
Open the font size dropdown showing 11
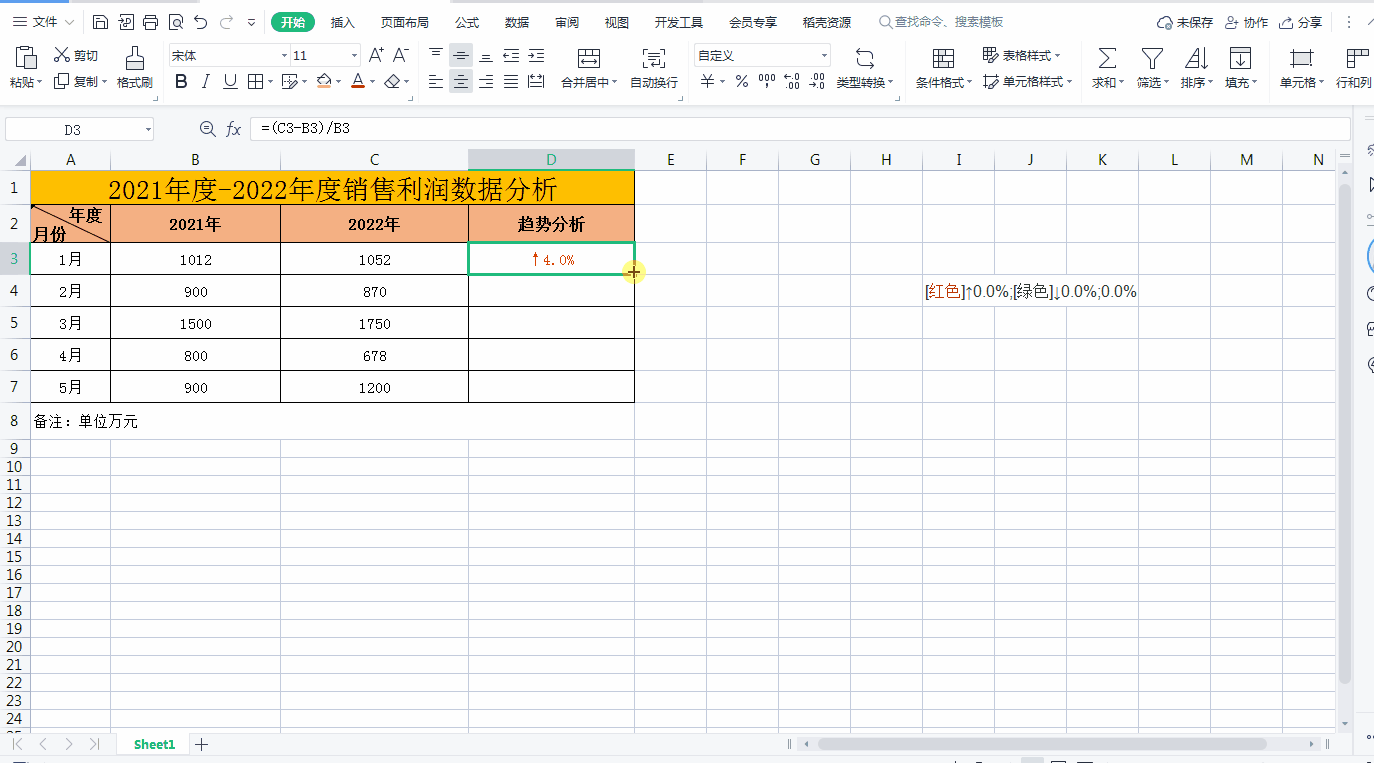pyautogui.click(x=354, y=56)
